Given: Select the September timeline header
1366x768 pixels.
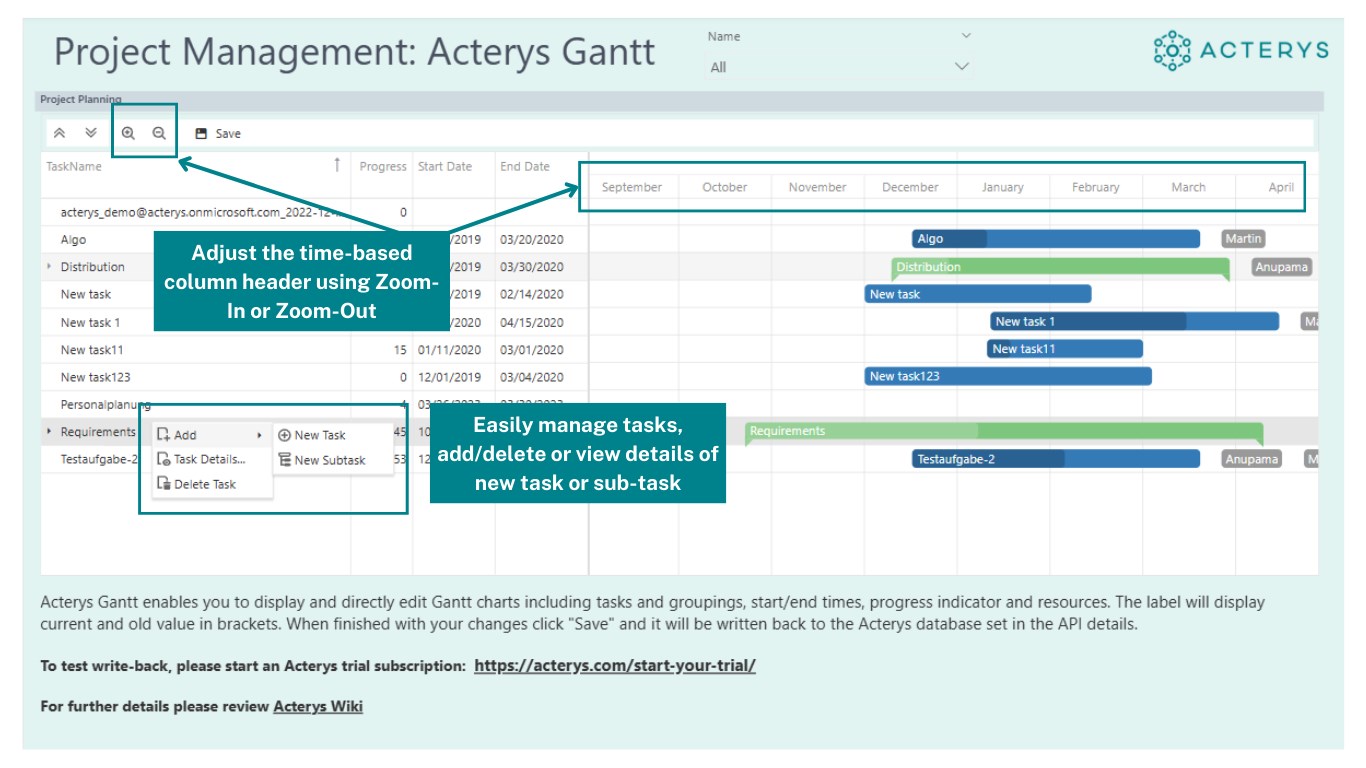Looking at the screenshot, I should (x=632, y=187).
